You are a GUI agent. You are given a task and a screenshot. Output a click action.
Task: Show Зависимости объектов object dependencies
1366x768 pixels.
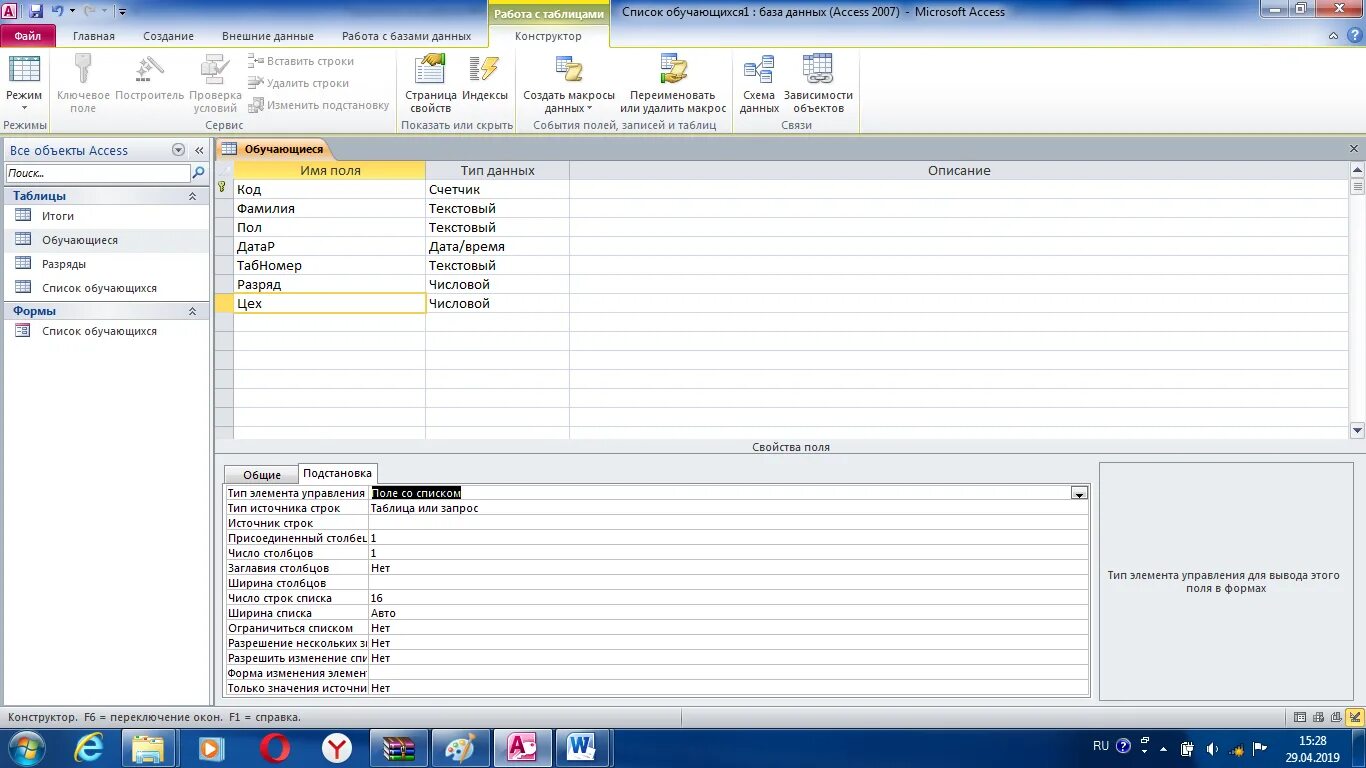tap(818, 83)
